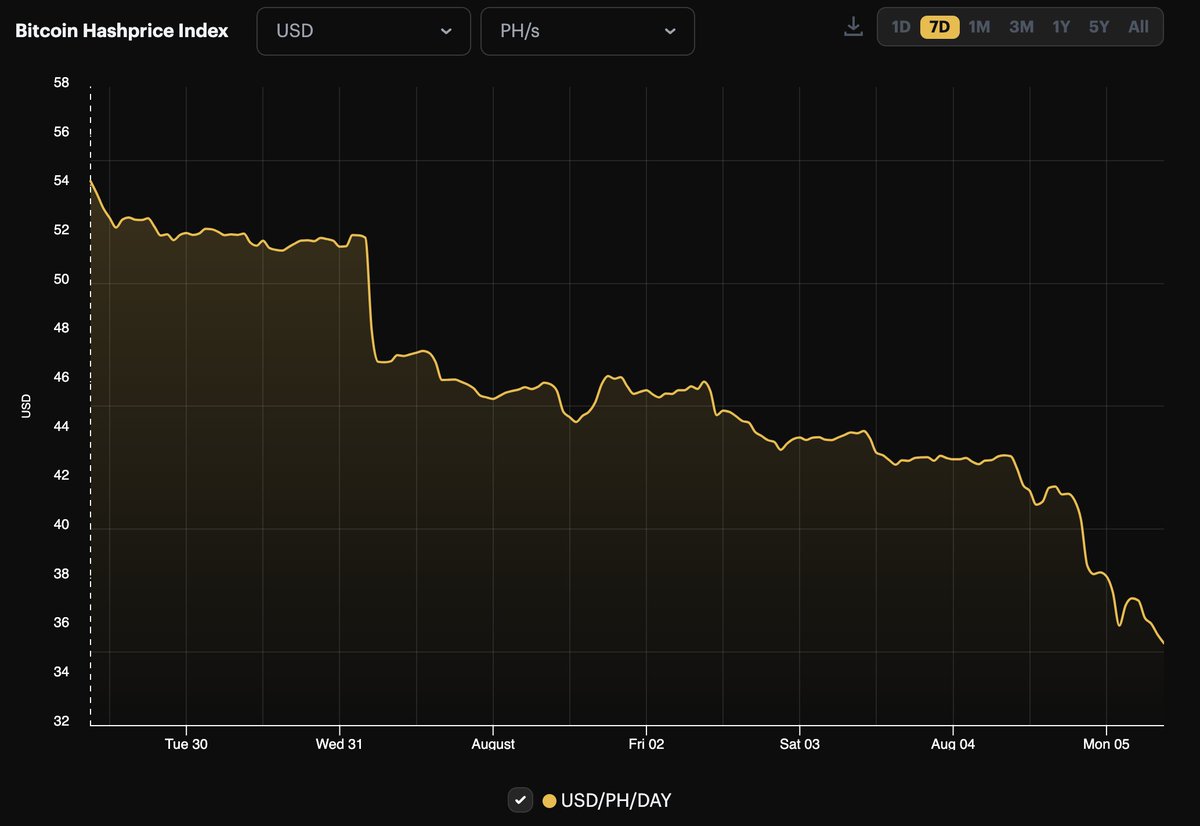
Task: Click the 58 y-axis value
Action: tap(61, 82)
